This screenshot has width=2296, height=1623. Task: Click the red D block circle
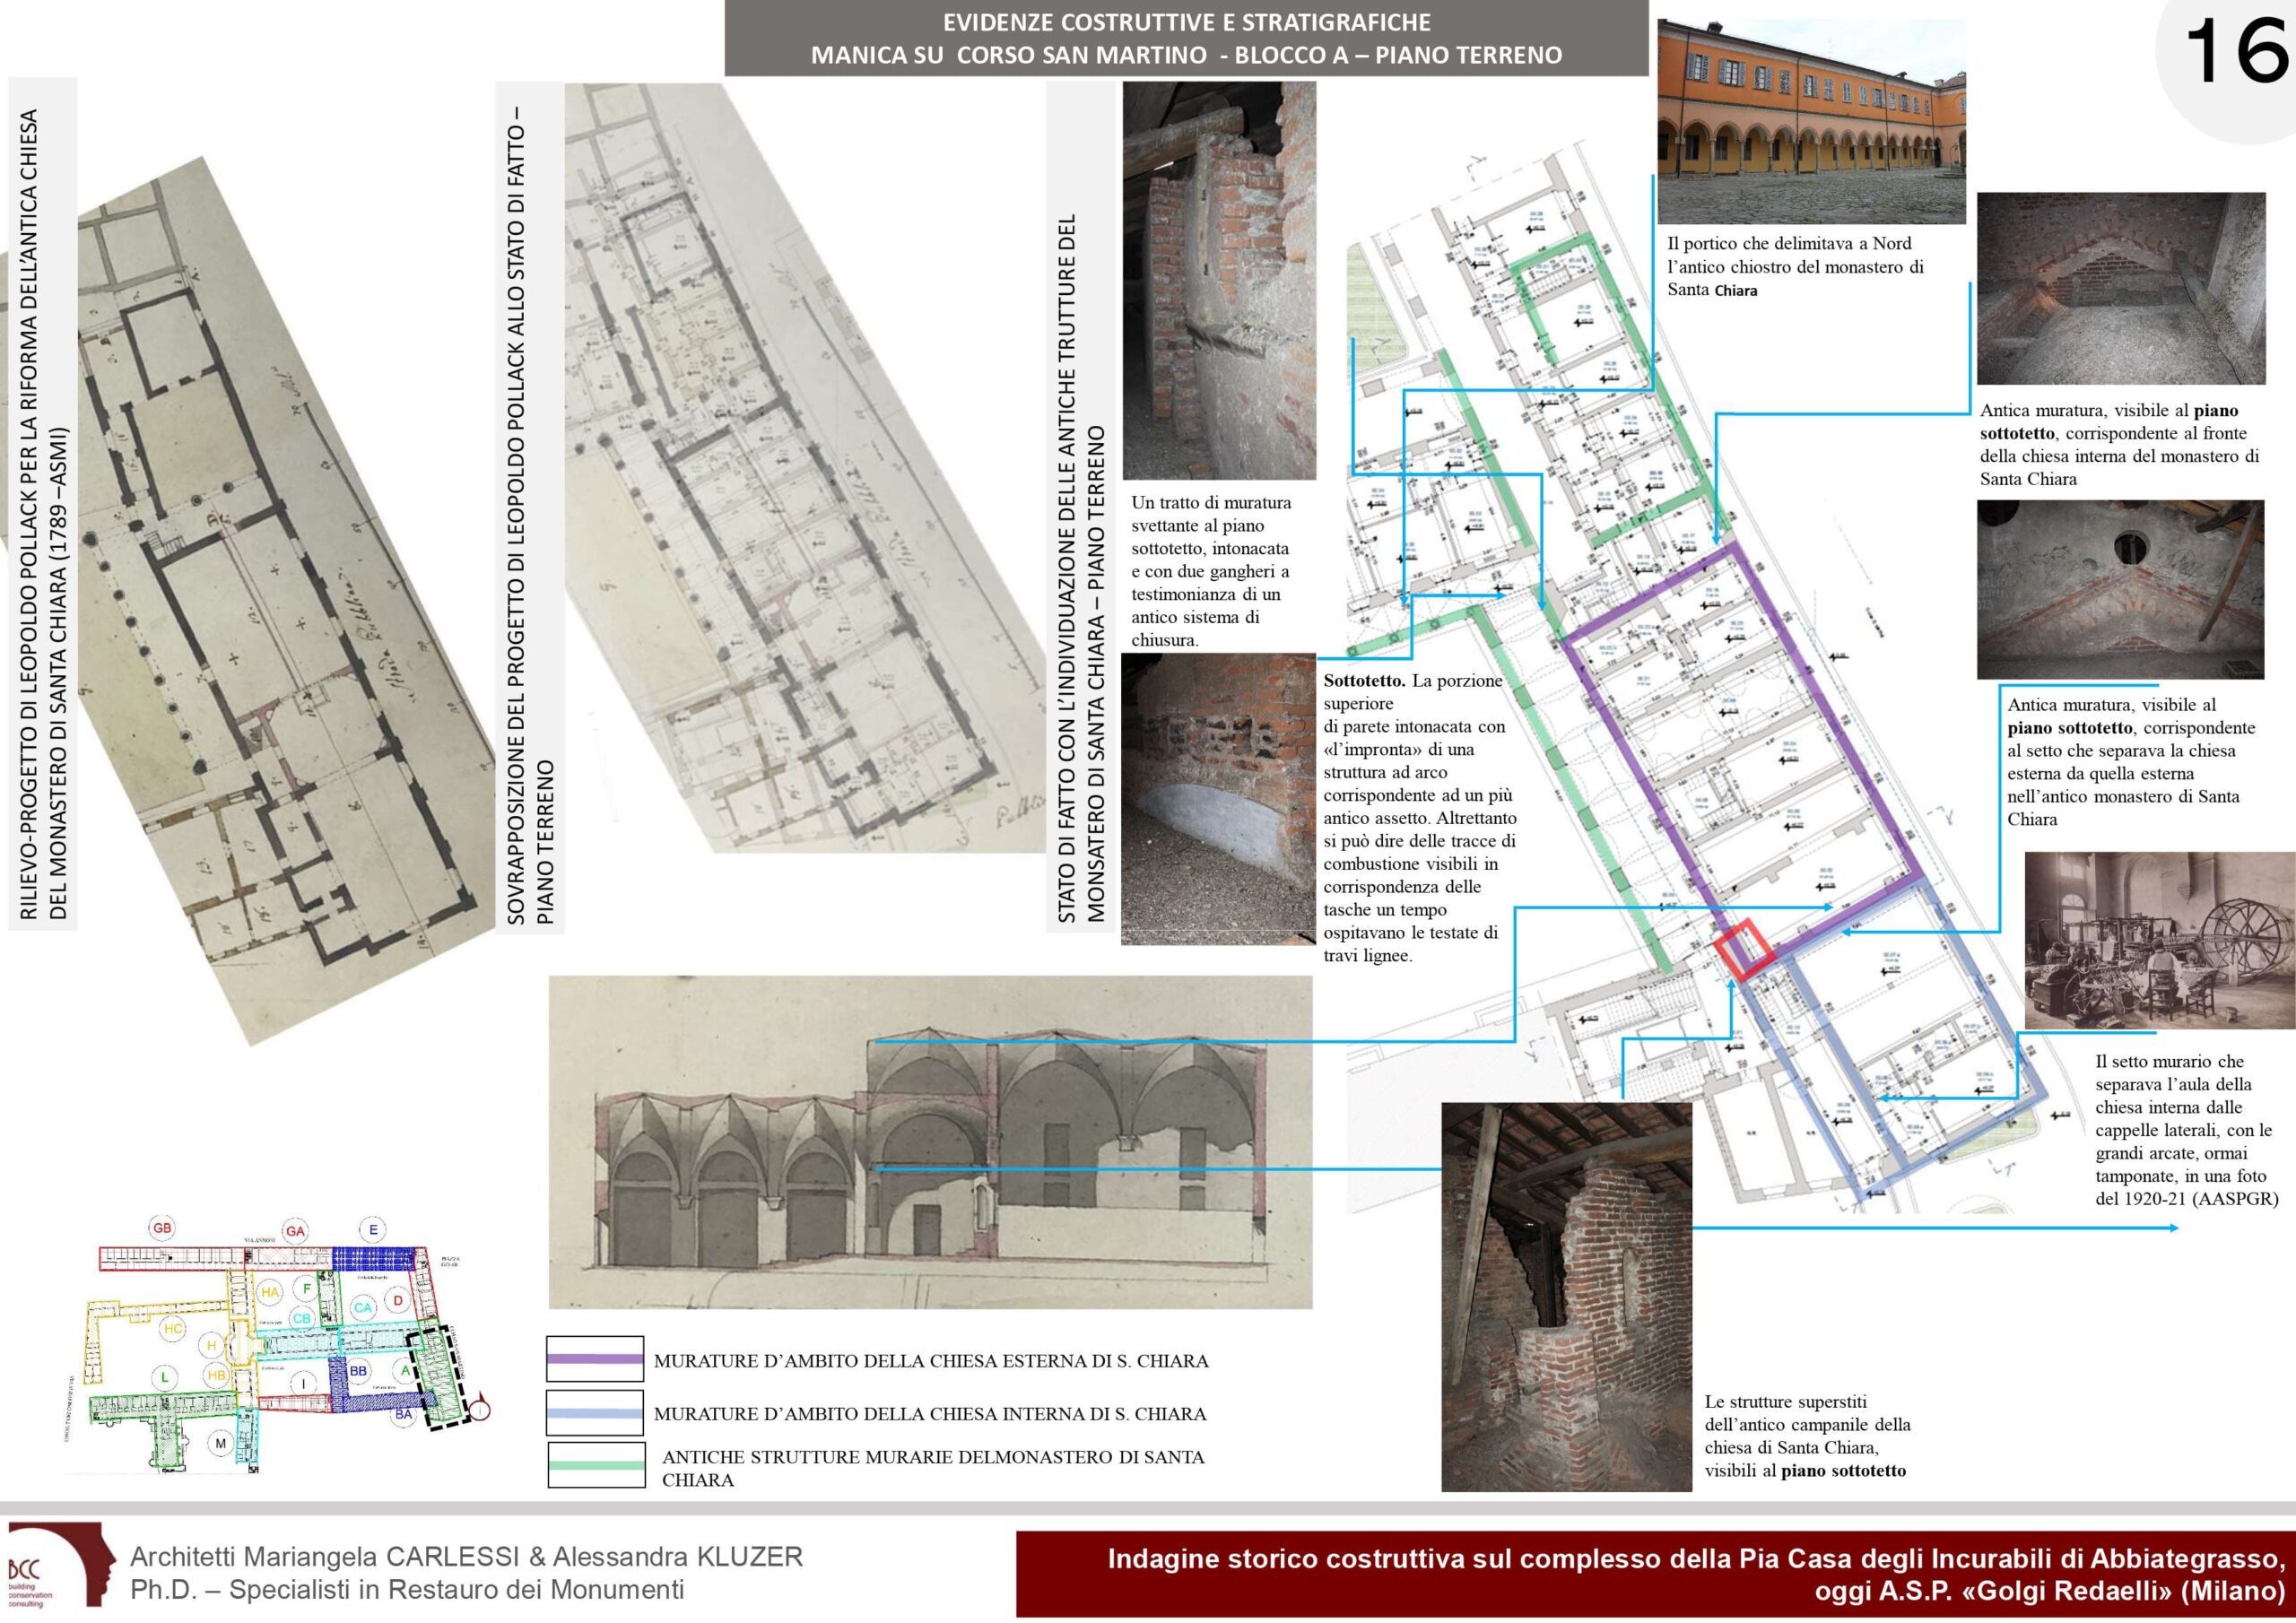[x=398, y=1300]
